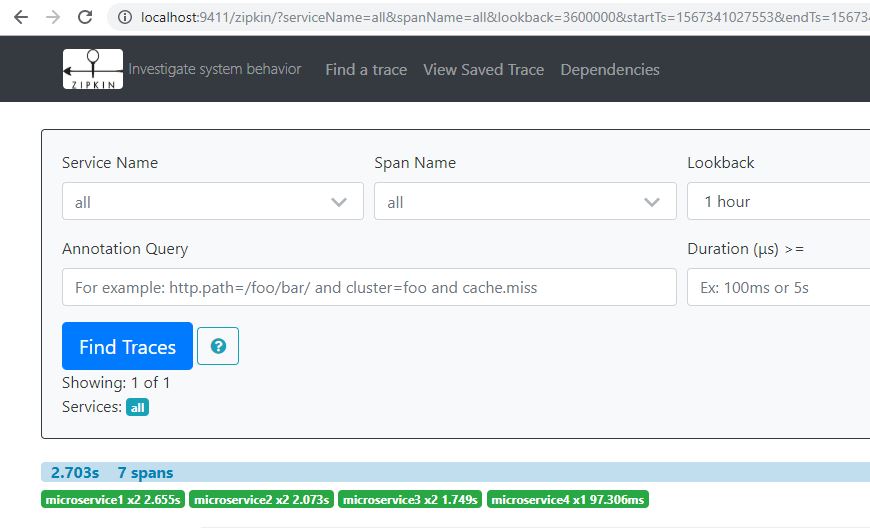Click the Lookback label
The height and width of the screenshot is (530, 870).
[721, 163]
